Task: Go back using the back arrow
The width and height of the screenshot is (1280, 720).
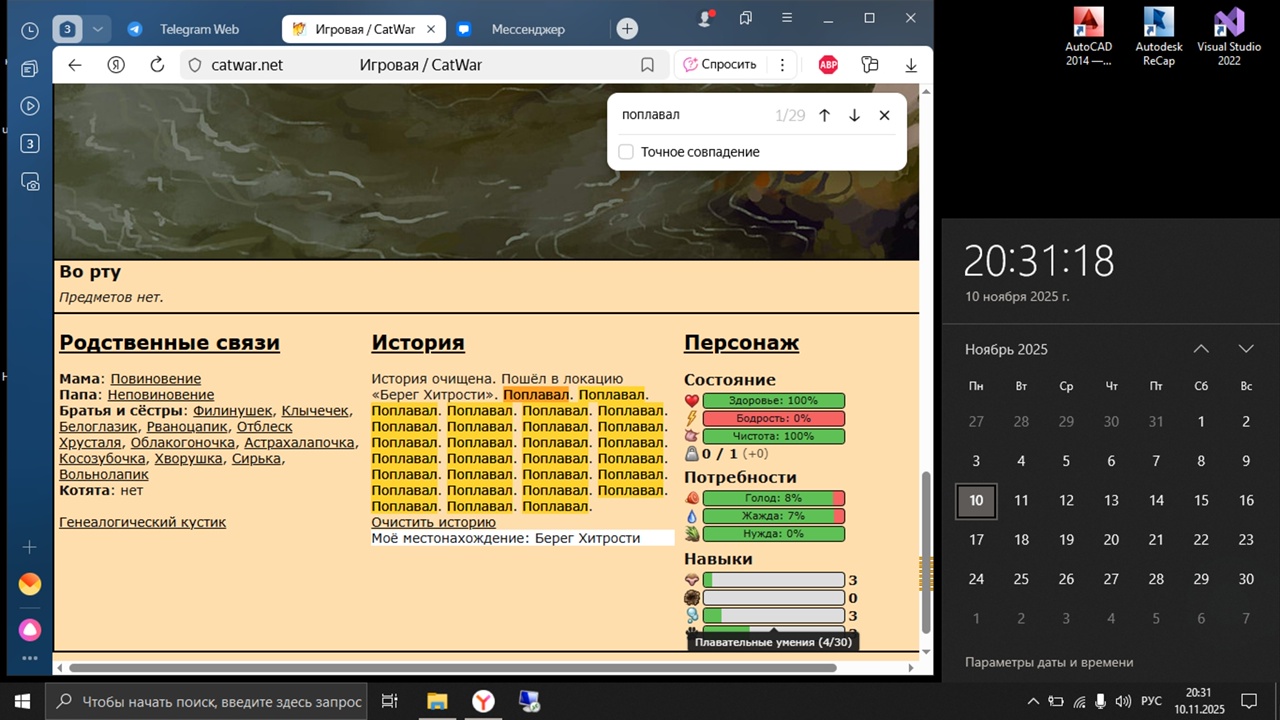Action: tap(75, 65)
